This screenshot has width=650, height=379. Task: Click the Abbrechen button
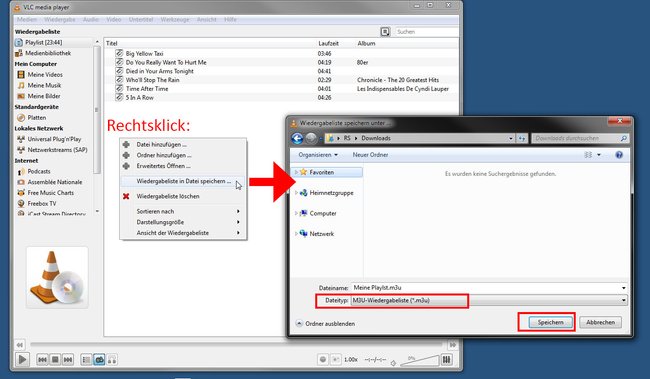600,322
